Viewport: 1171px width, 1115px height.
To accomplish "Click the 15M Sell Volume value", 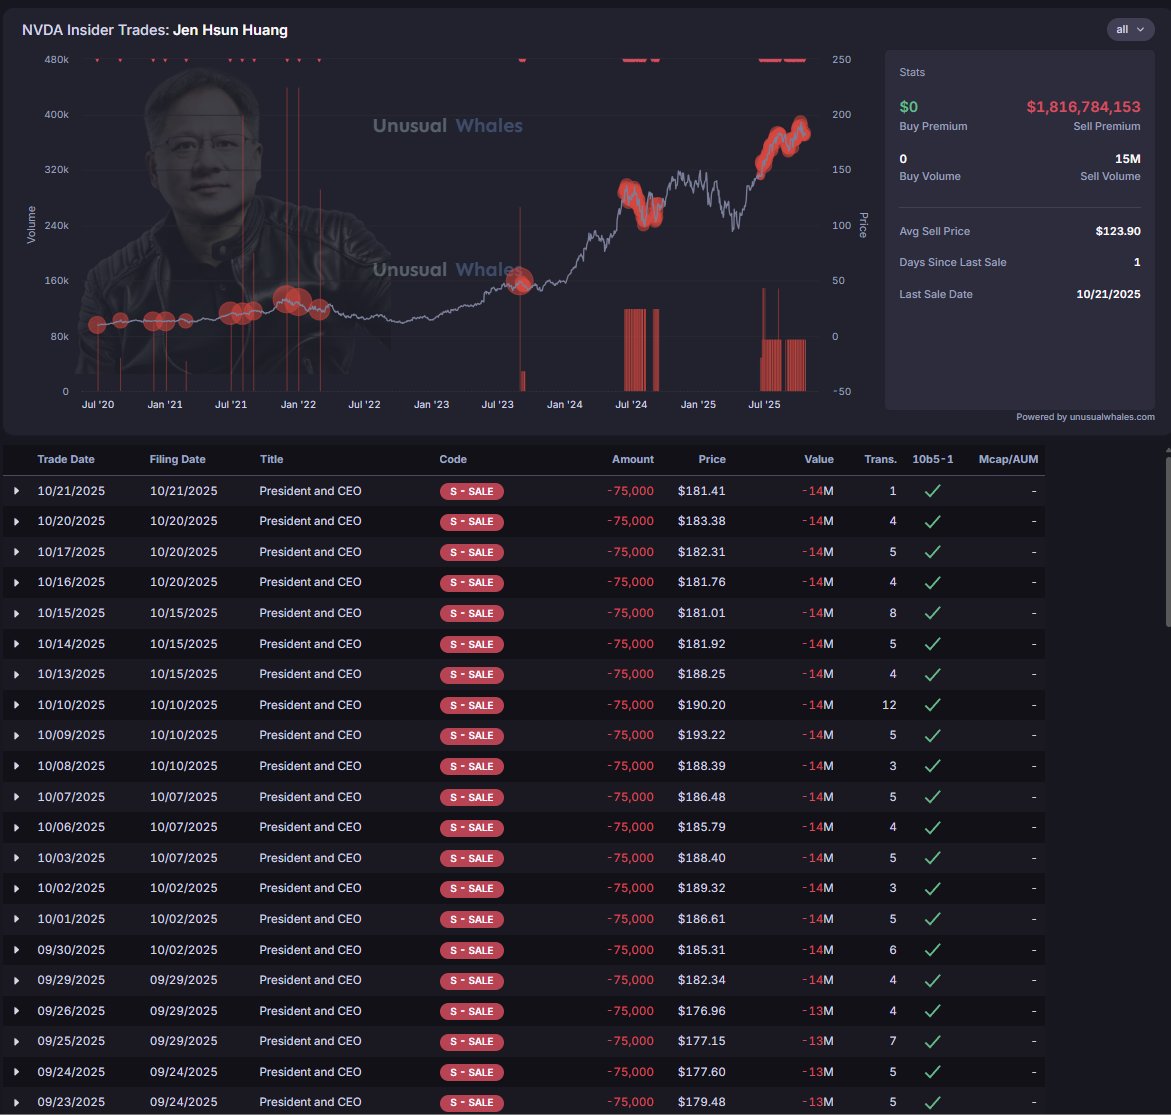I will click(x=1127, y=159).
